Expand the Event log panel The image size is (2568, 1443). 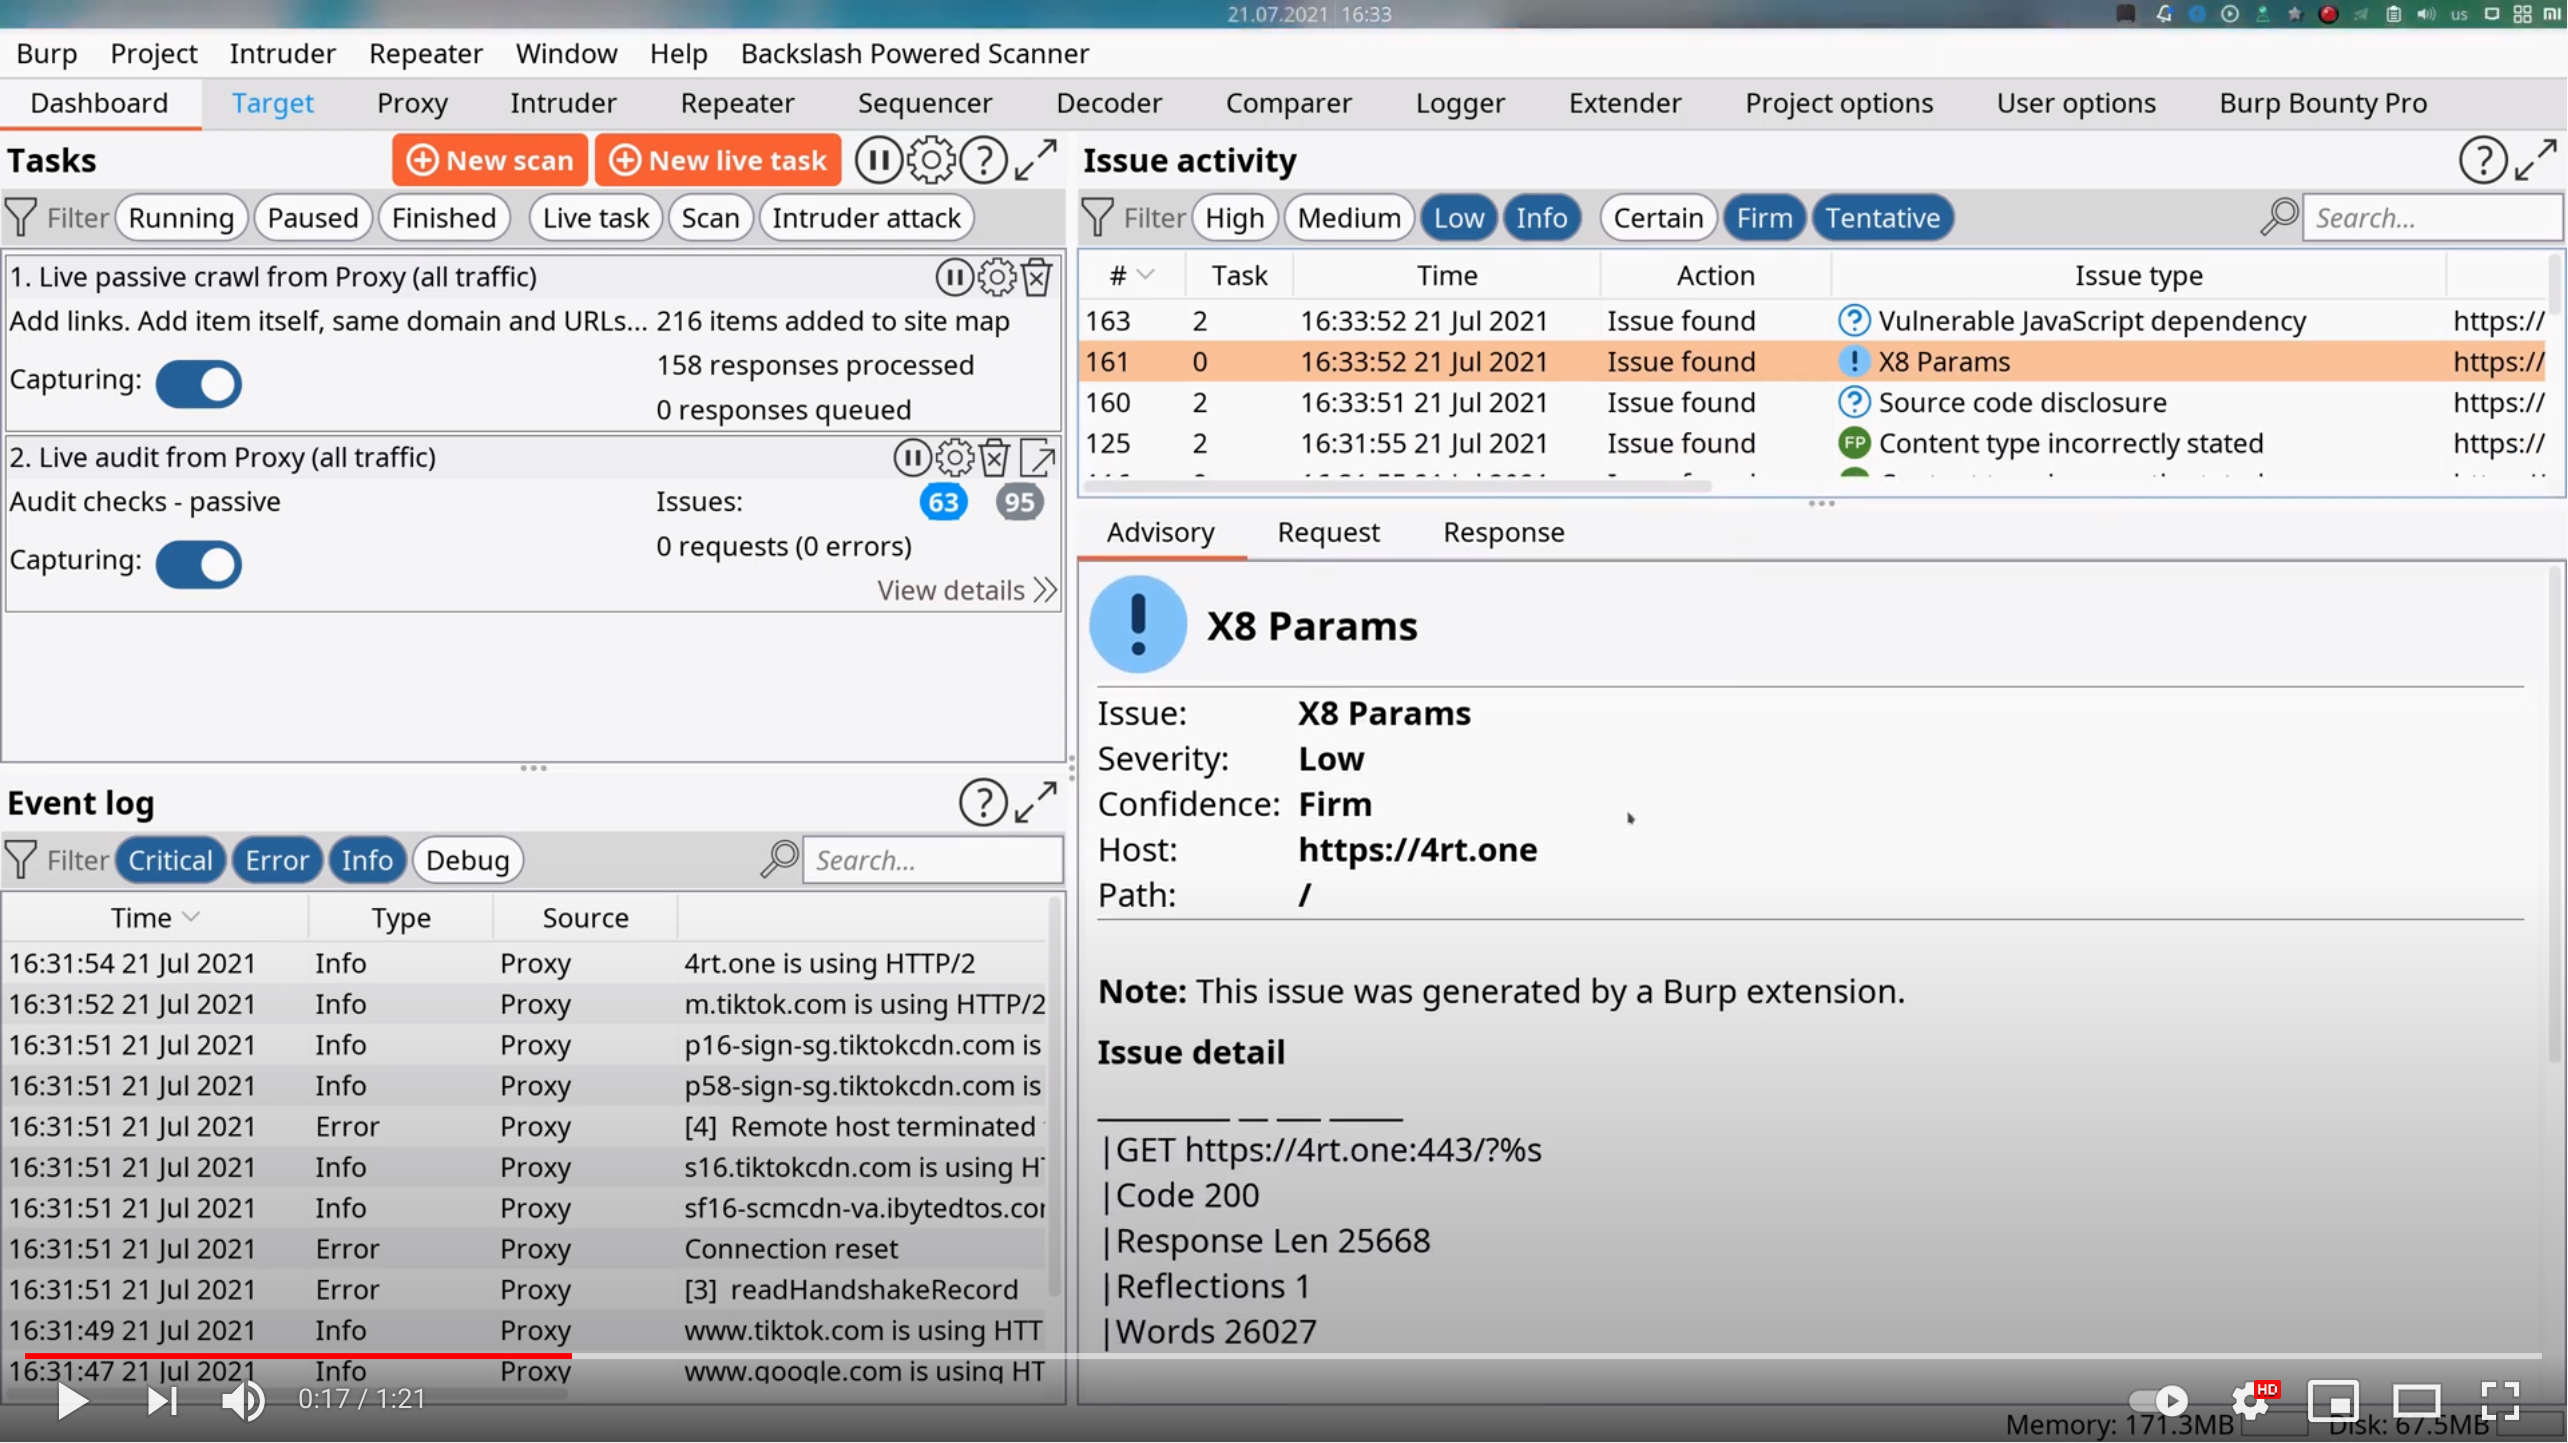pyautogui.click(x=1036, y=802)
